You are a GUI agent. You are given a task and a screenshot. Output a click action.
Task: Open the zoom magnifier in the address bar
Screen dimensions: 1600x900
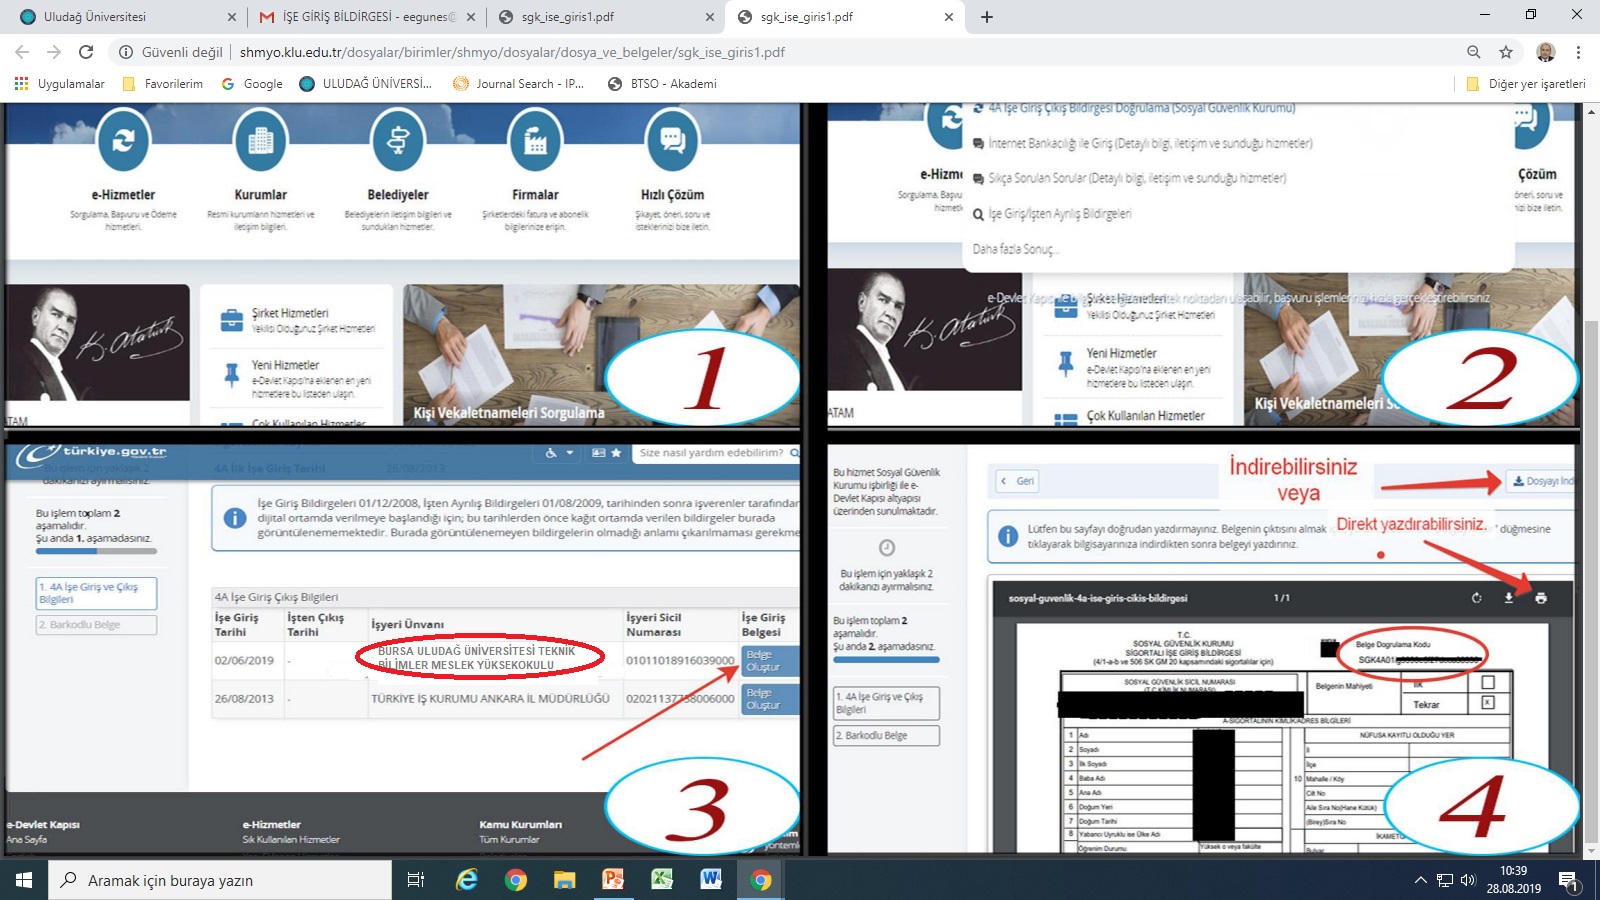tap(1473, 52)
